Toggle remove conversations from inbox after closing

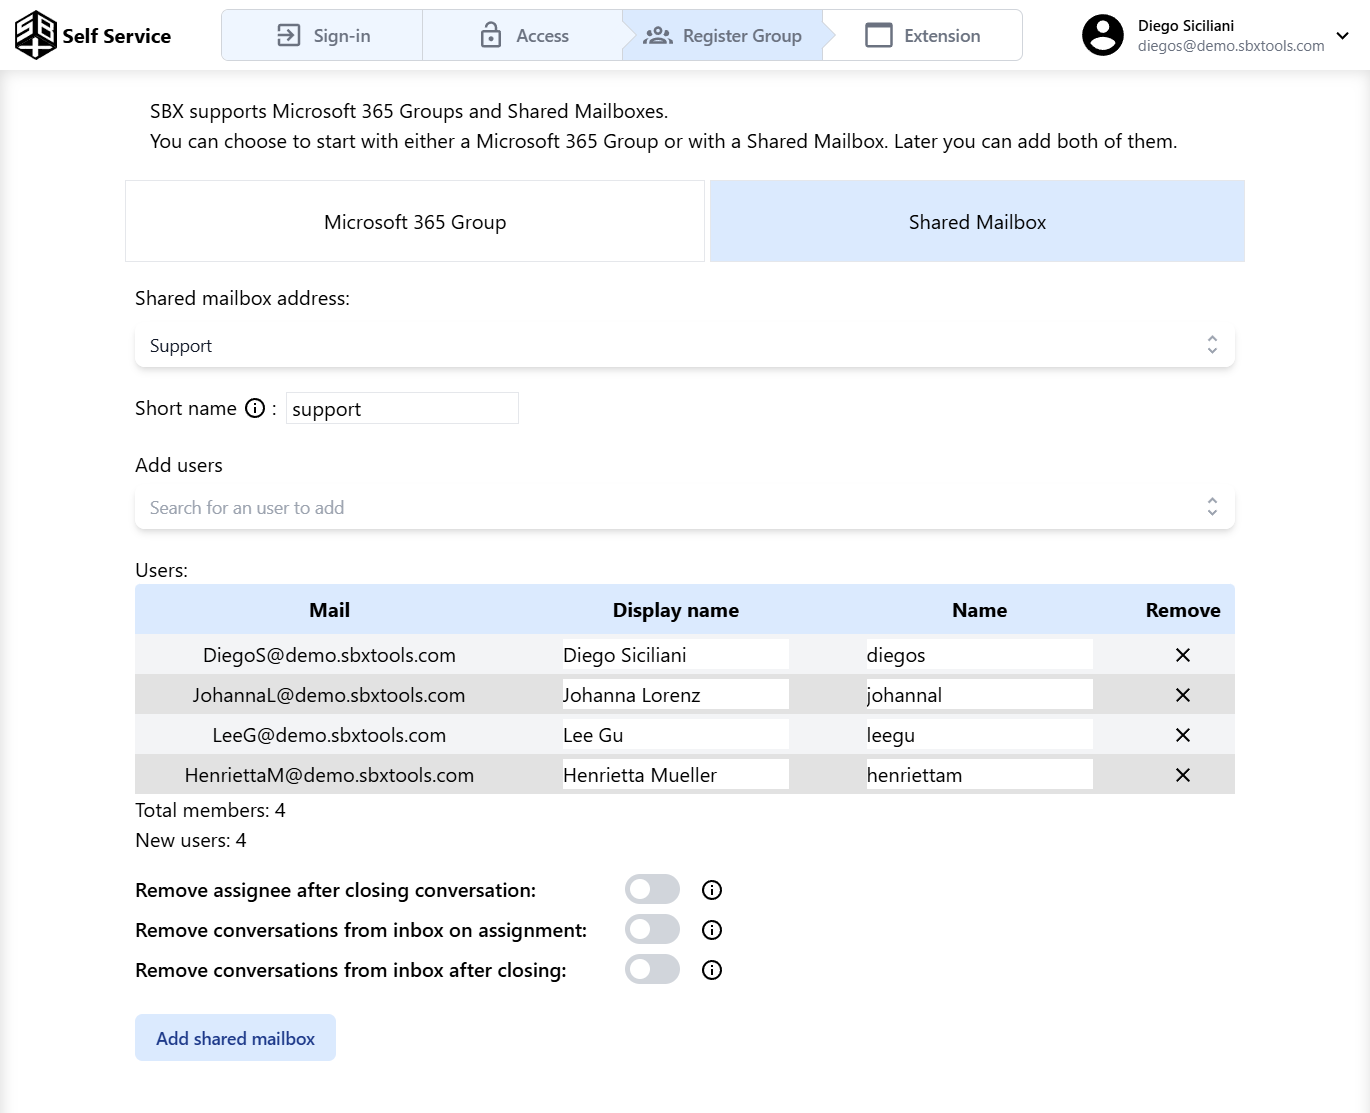[652, 970]
